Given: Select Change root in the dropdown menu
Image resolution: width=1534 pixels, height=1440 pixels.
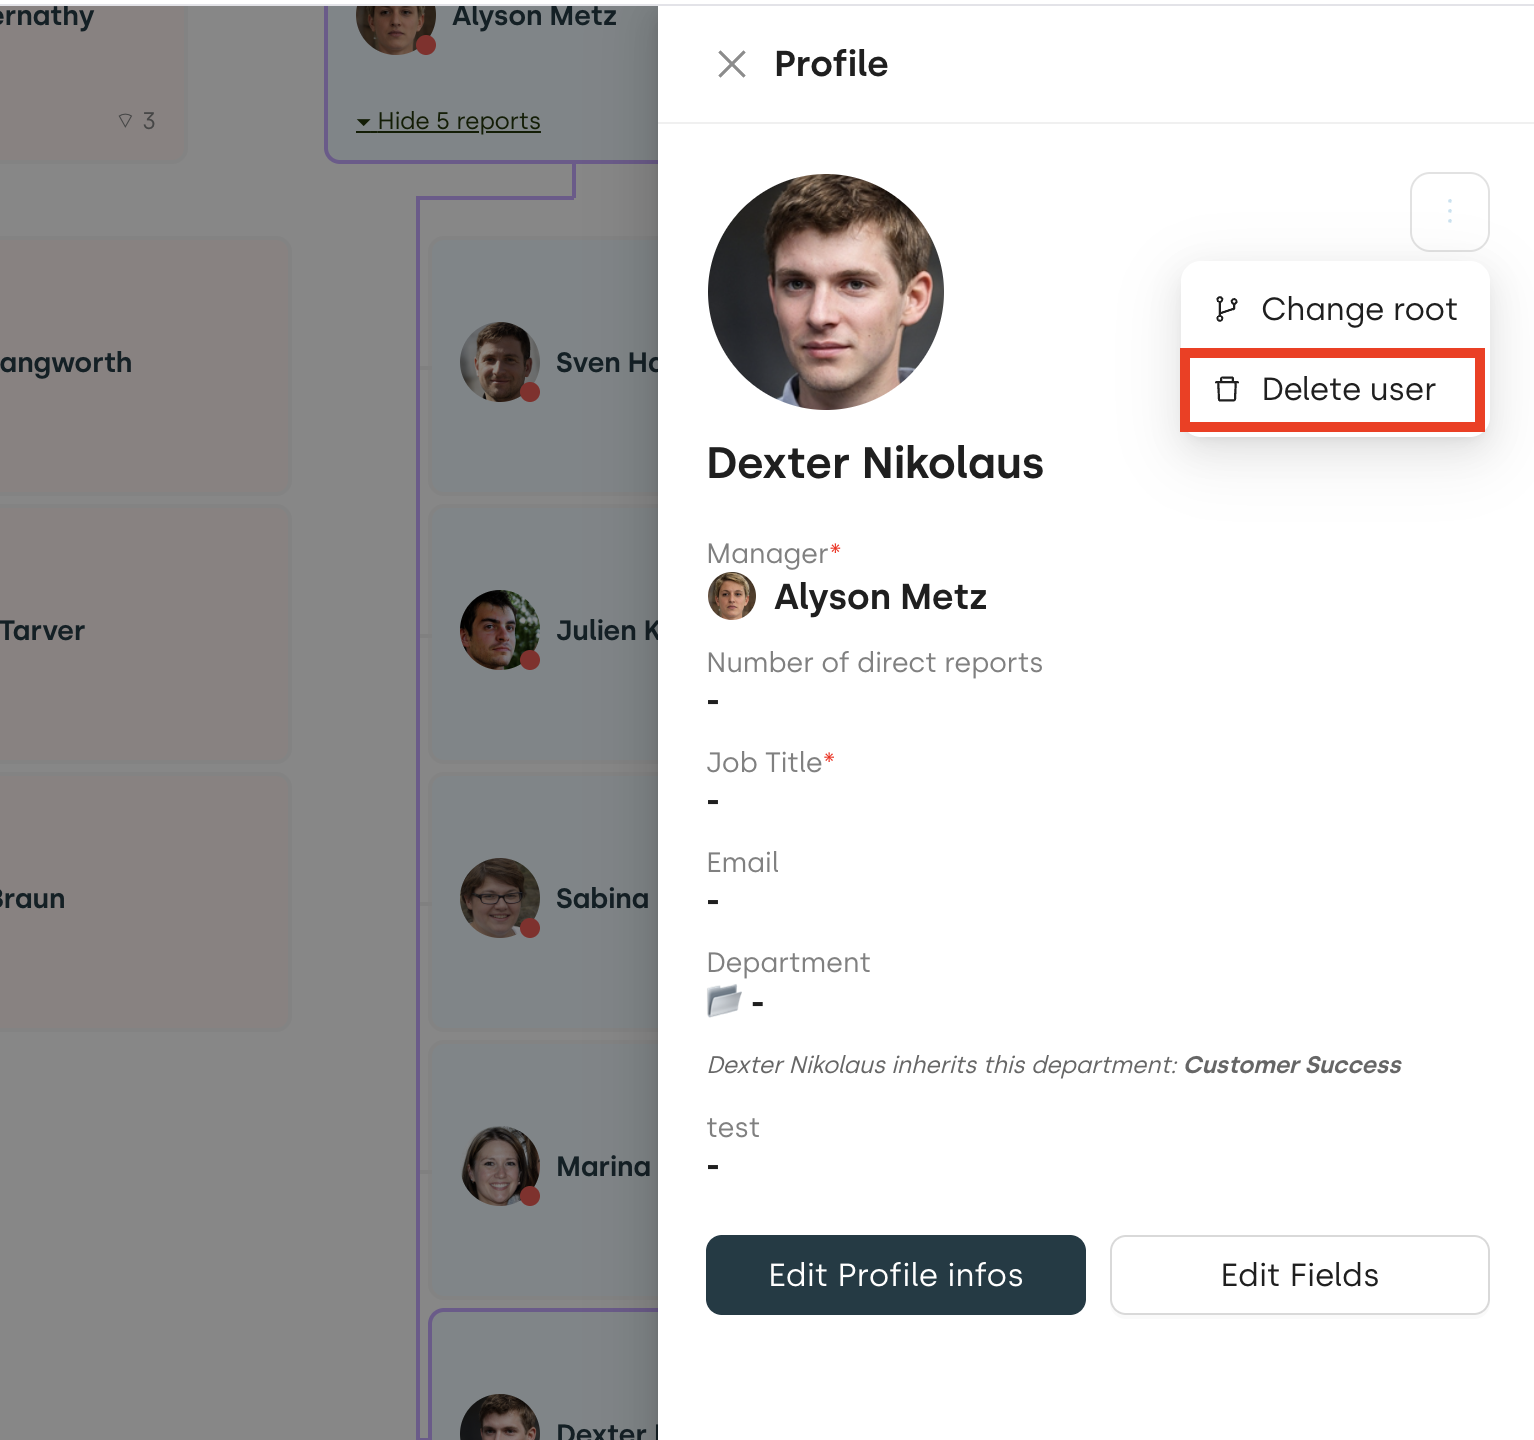Looking at the screenshot, I should click(x=1359, y=308).
